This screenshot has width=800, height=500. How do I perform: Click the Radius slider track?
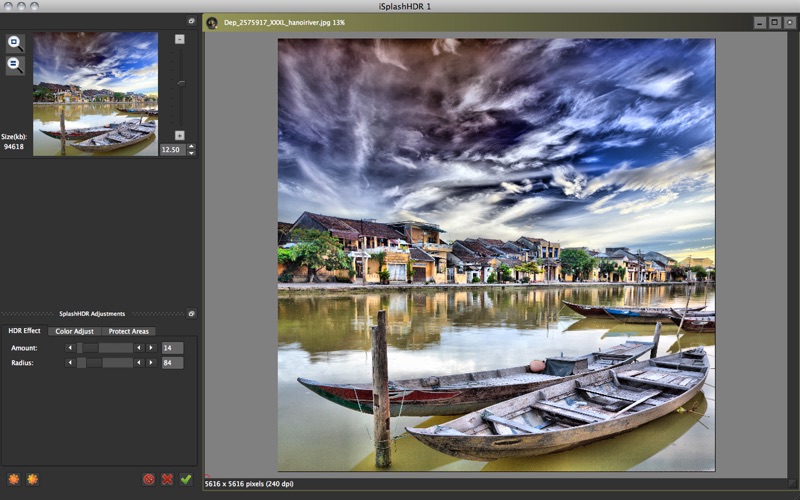(105, 363)
